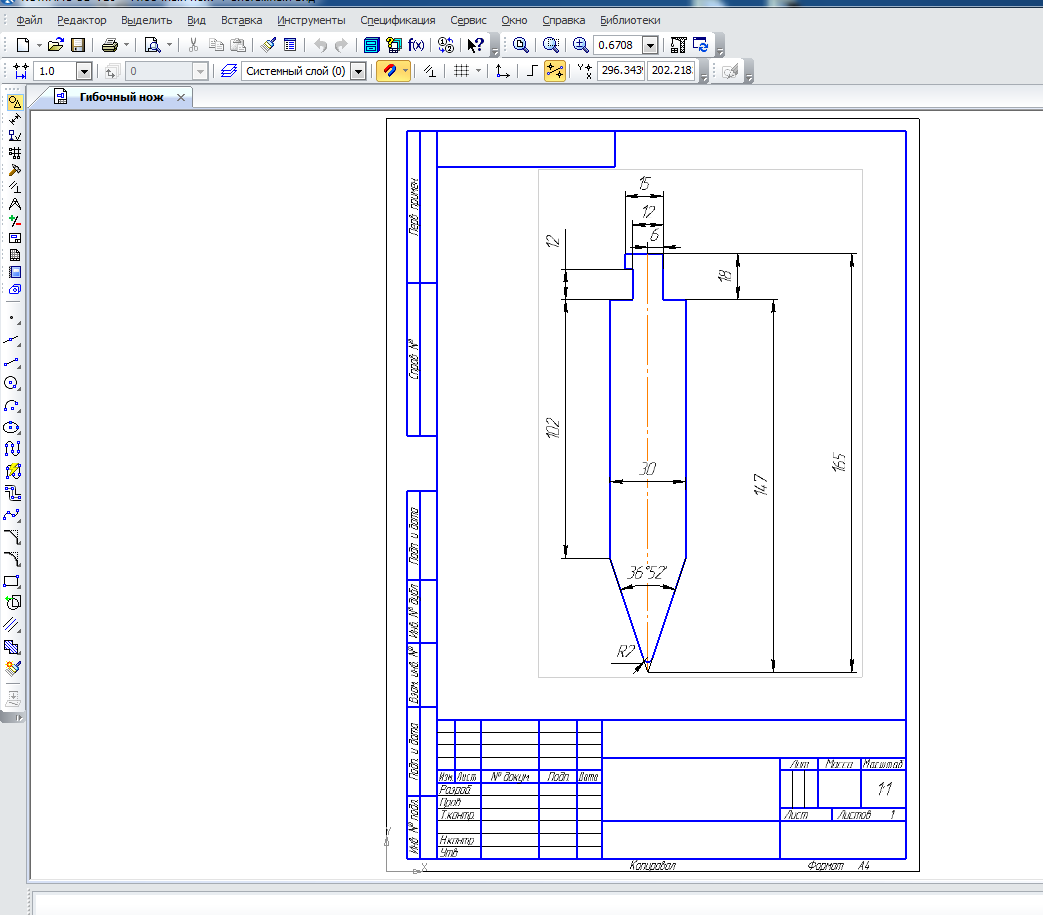Open the Системный слой layer dropdown
This screenshot has height=915, width=1043.
tap(358, 71)
